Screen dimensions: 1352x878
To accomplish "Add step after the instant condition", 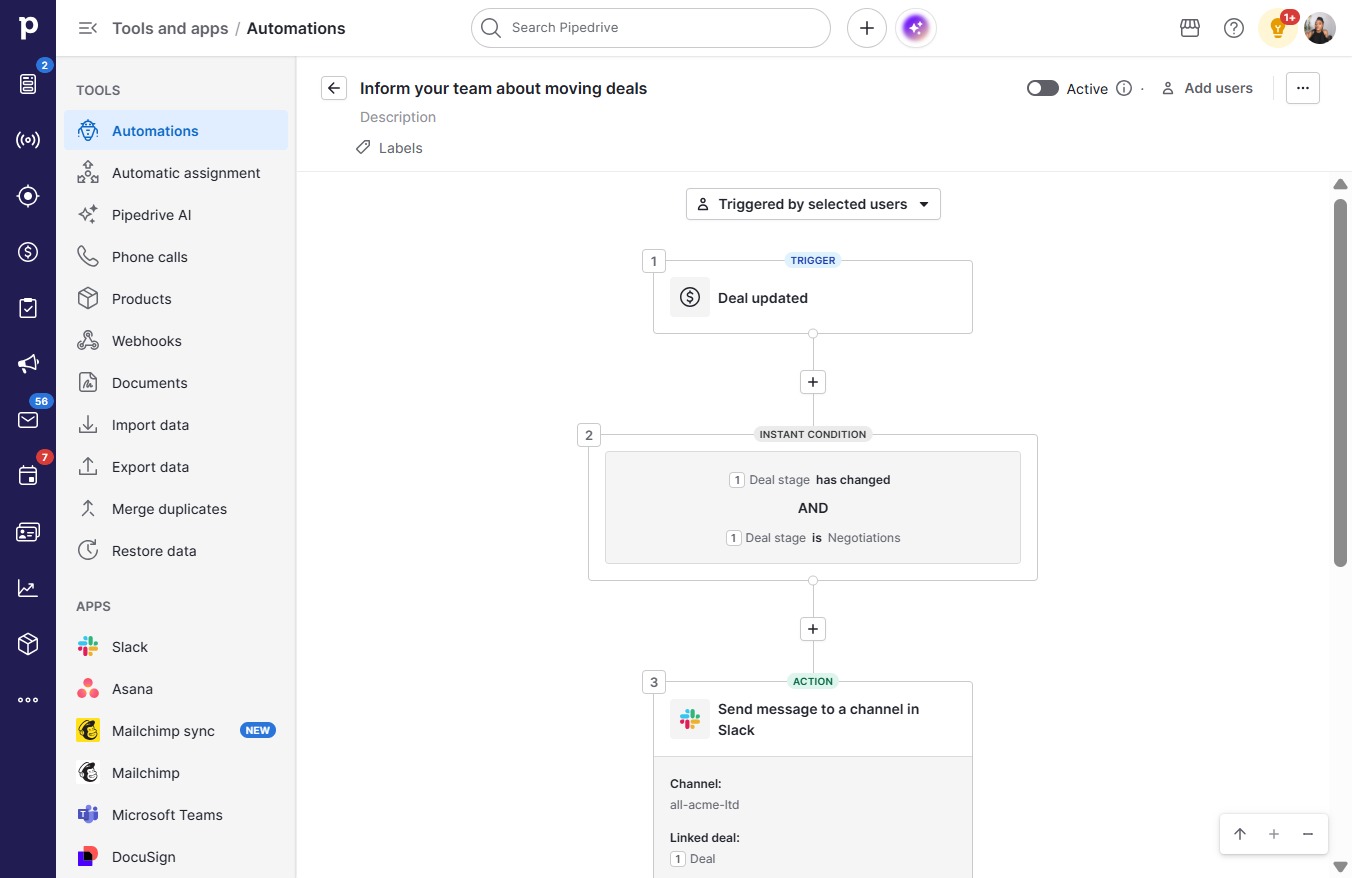I will [813, 629].
